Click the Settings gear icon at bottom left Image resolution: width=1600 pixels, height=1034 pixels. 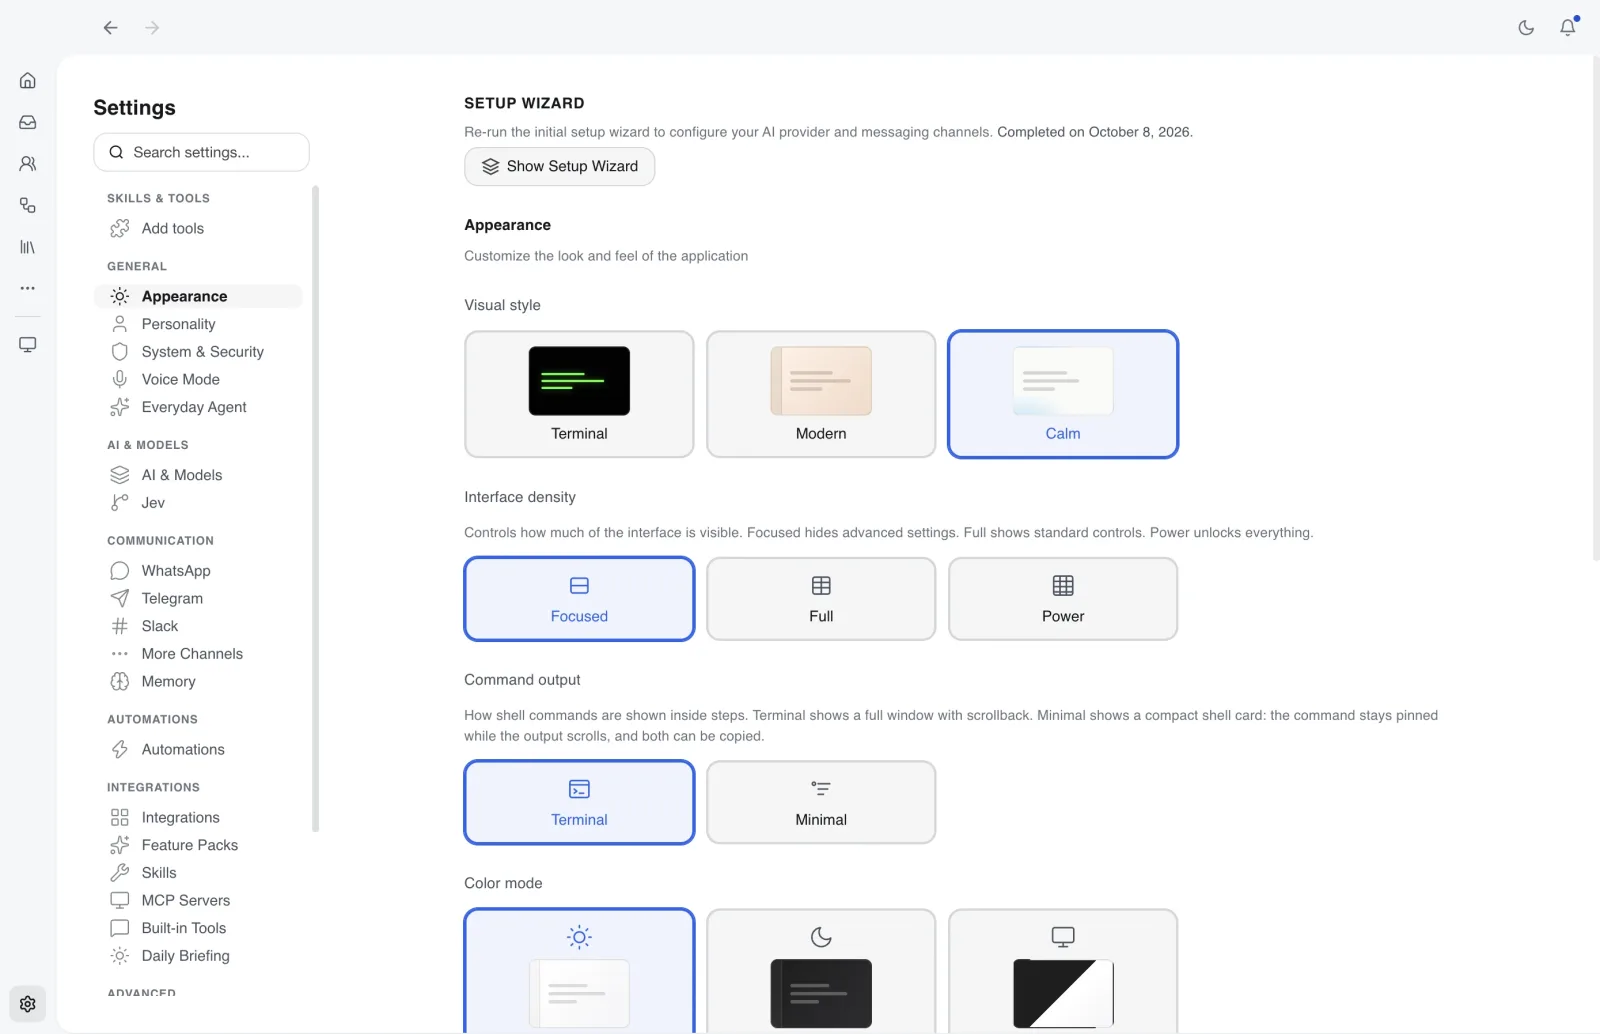28,1004
